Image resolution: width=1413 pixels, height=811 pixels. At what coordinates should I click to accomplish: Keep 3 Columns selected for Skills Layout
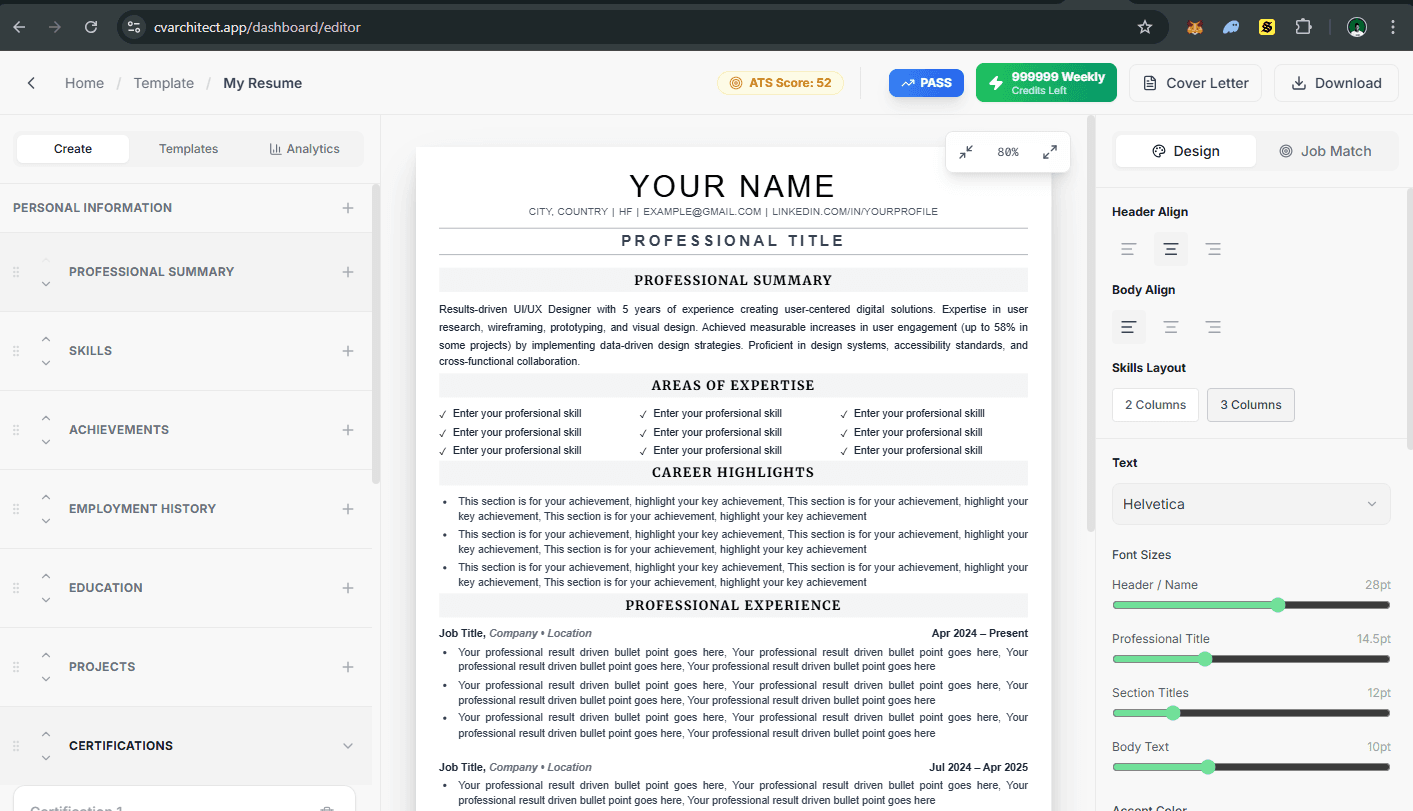1250,404
